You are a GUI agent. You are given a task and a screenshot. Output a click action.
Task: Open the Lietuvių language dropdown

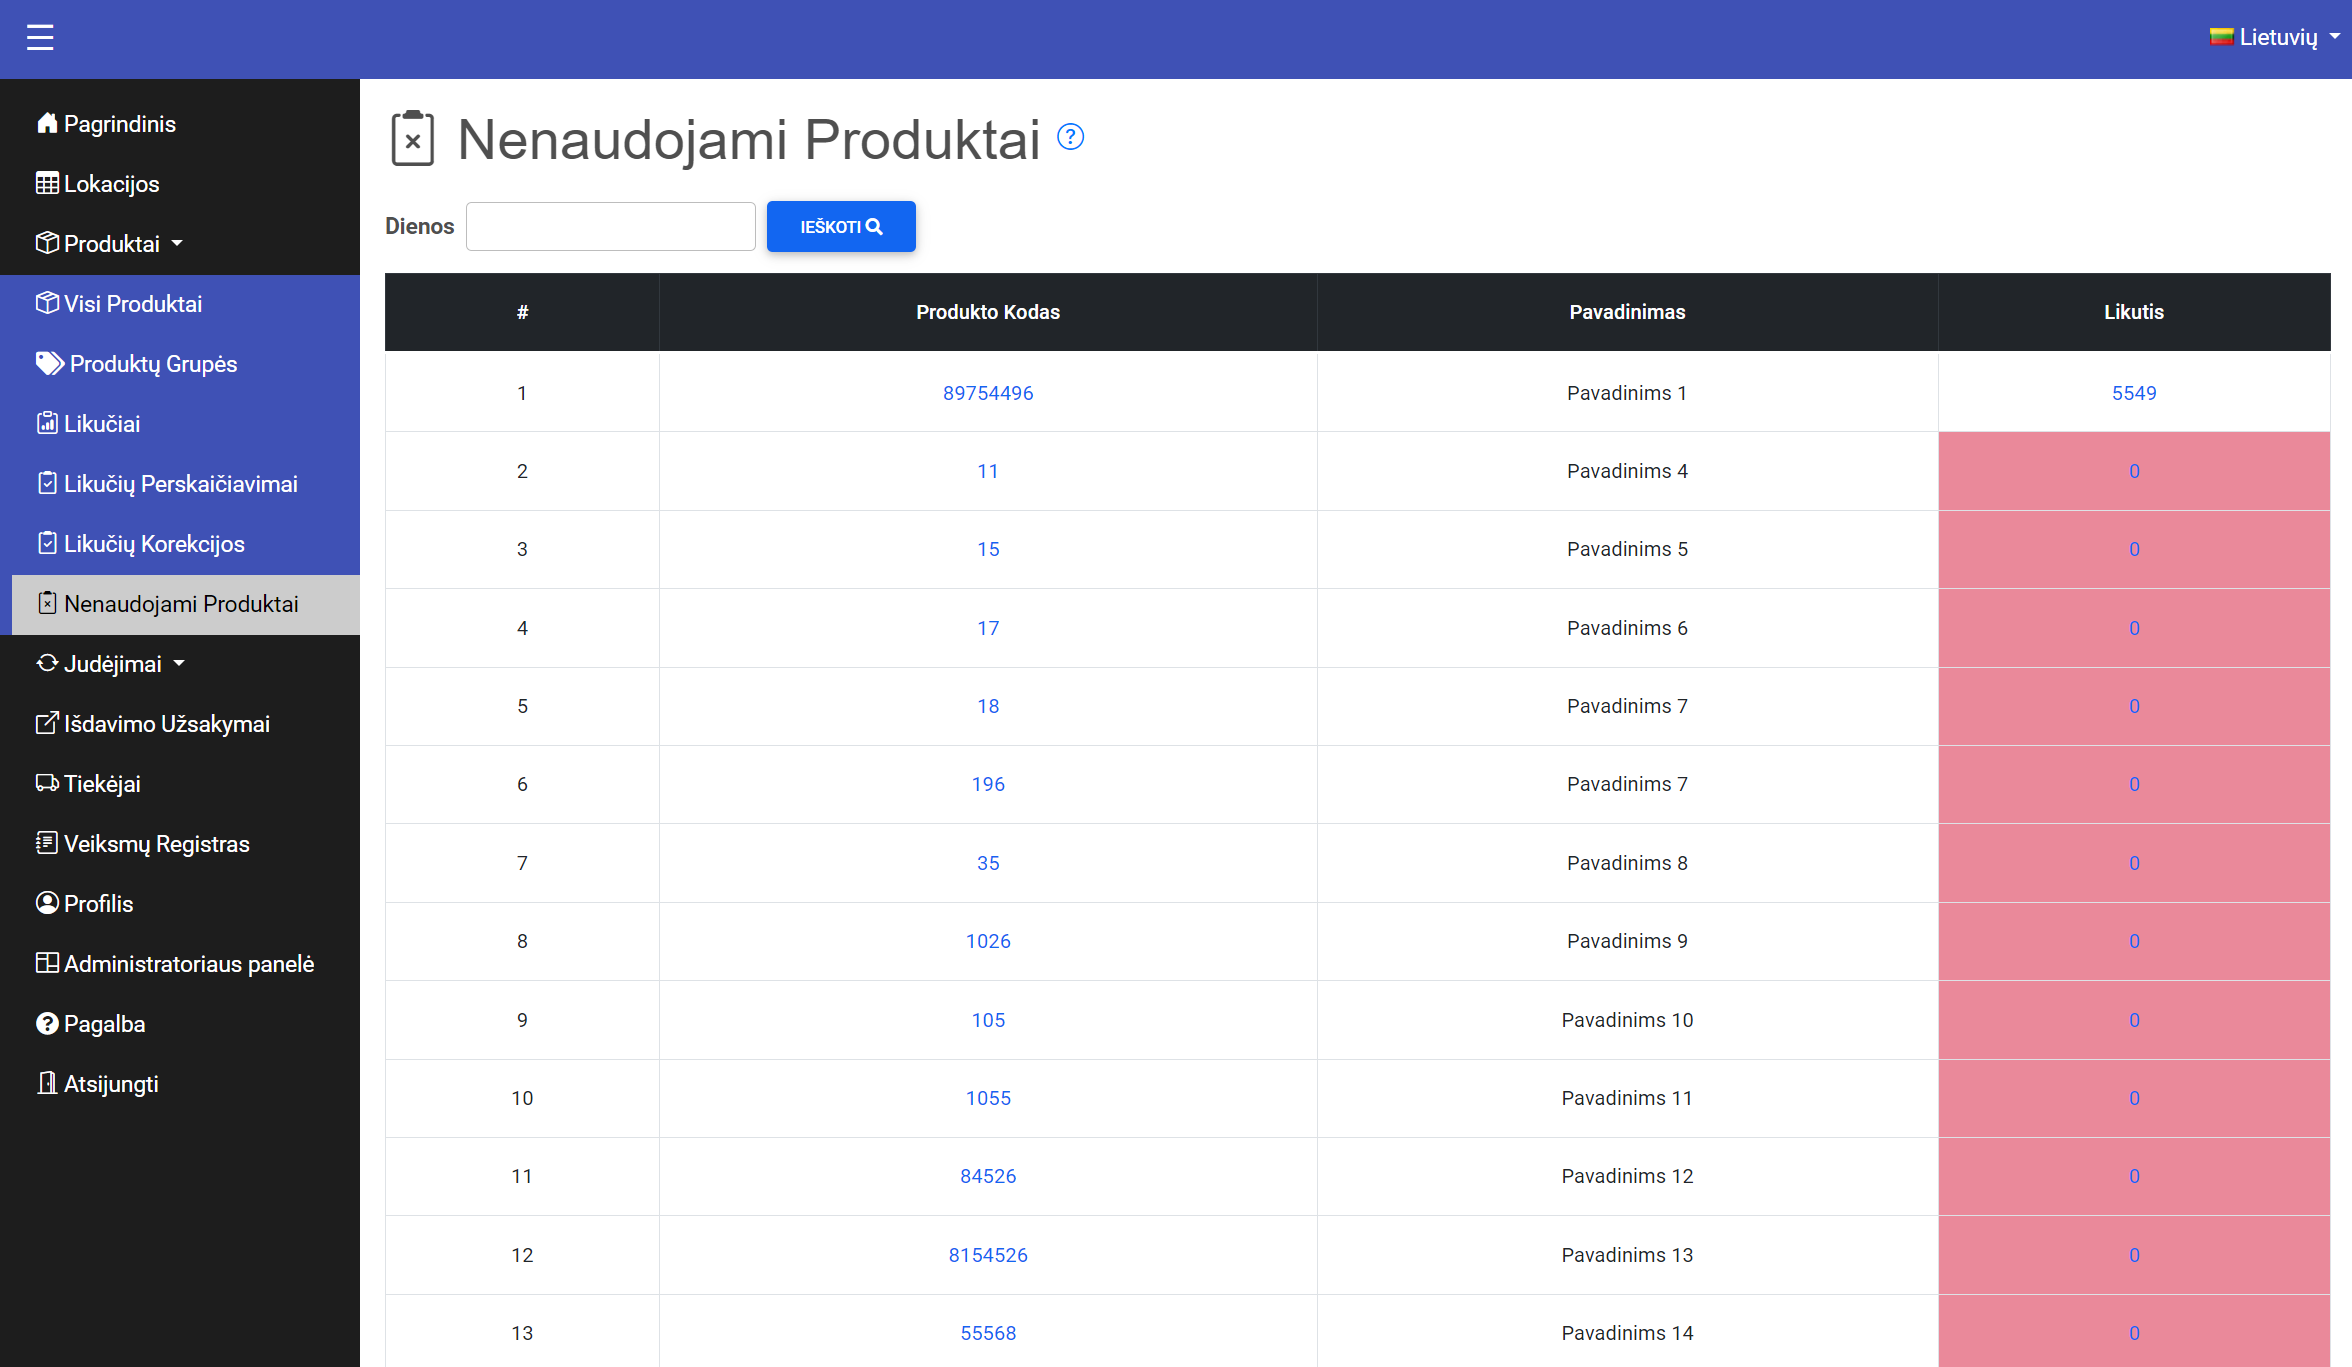pyautogui.click(x=2275, y=37)
